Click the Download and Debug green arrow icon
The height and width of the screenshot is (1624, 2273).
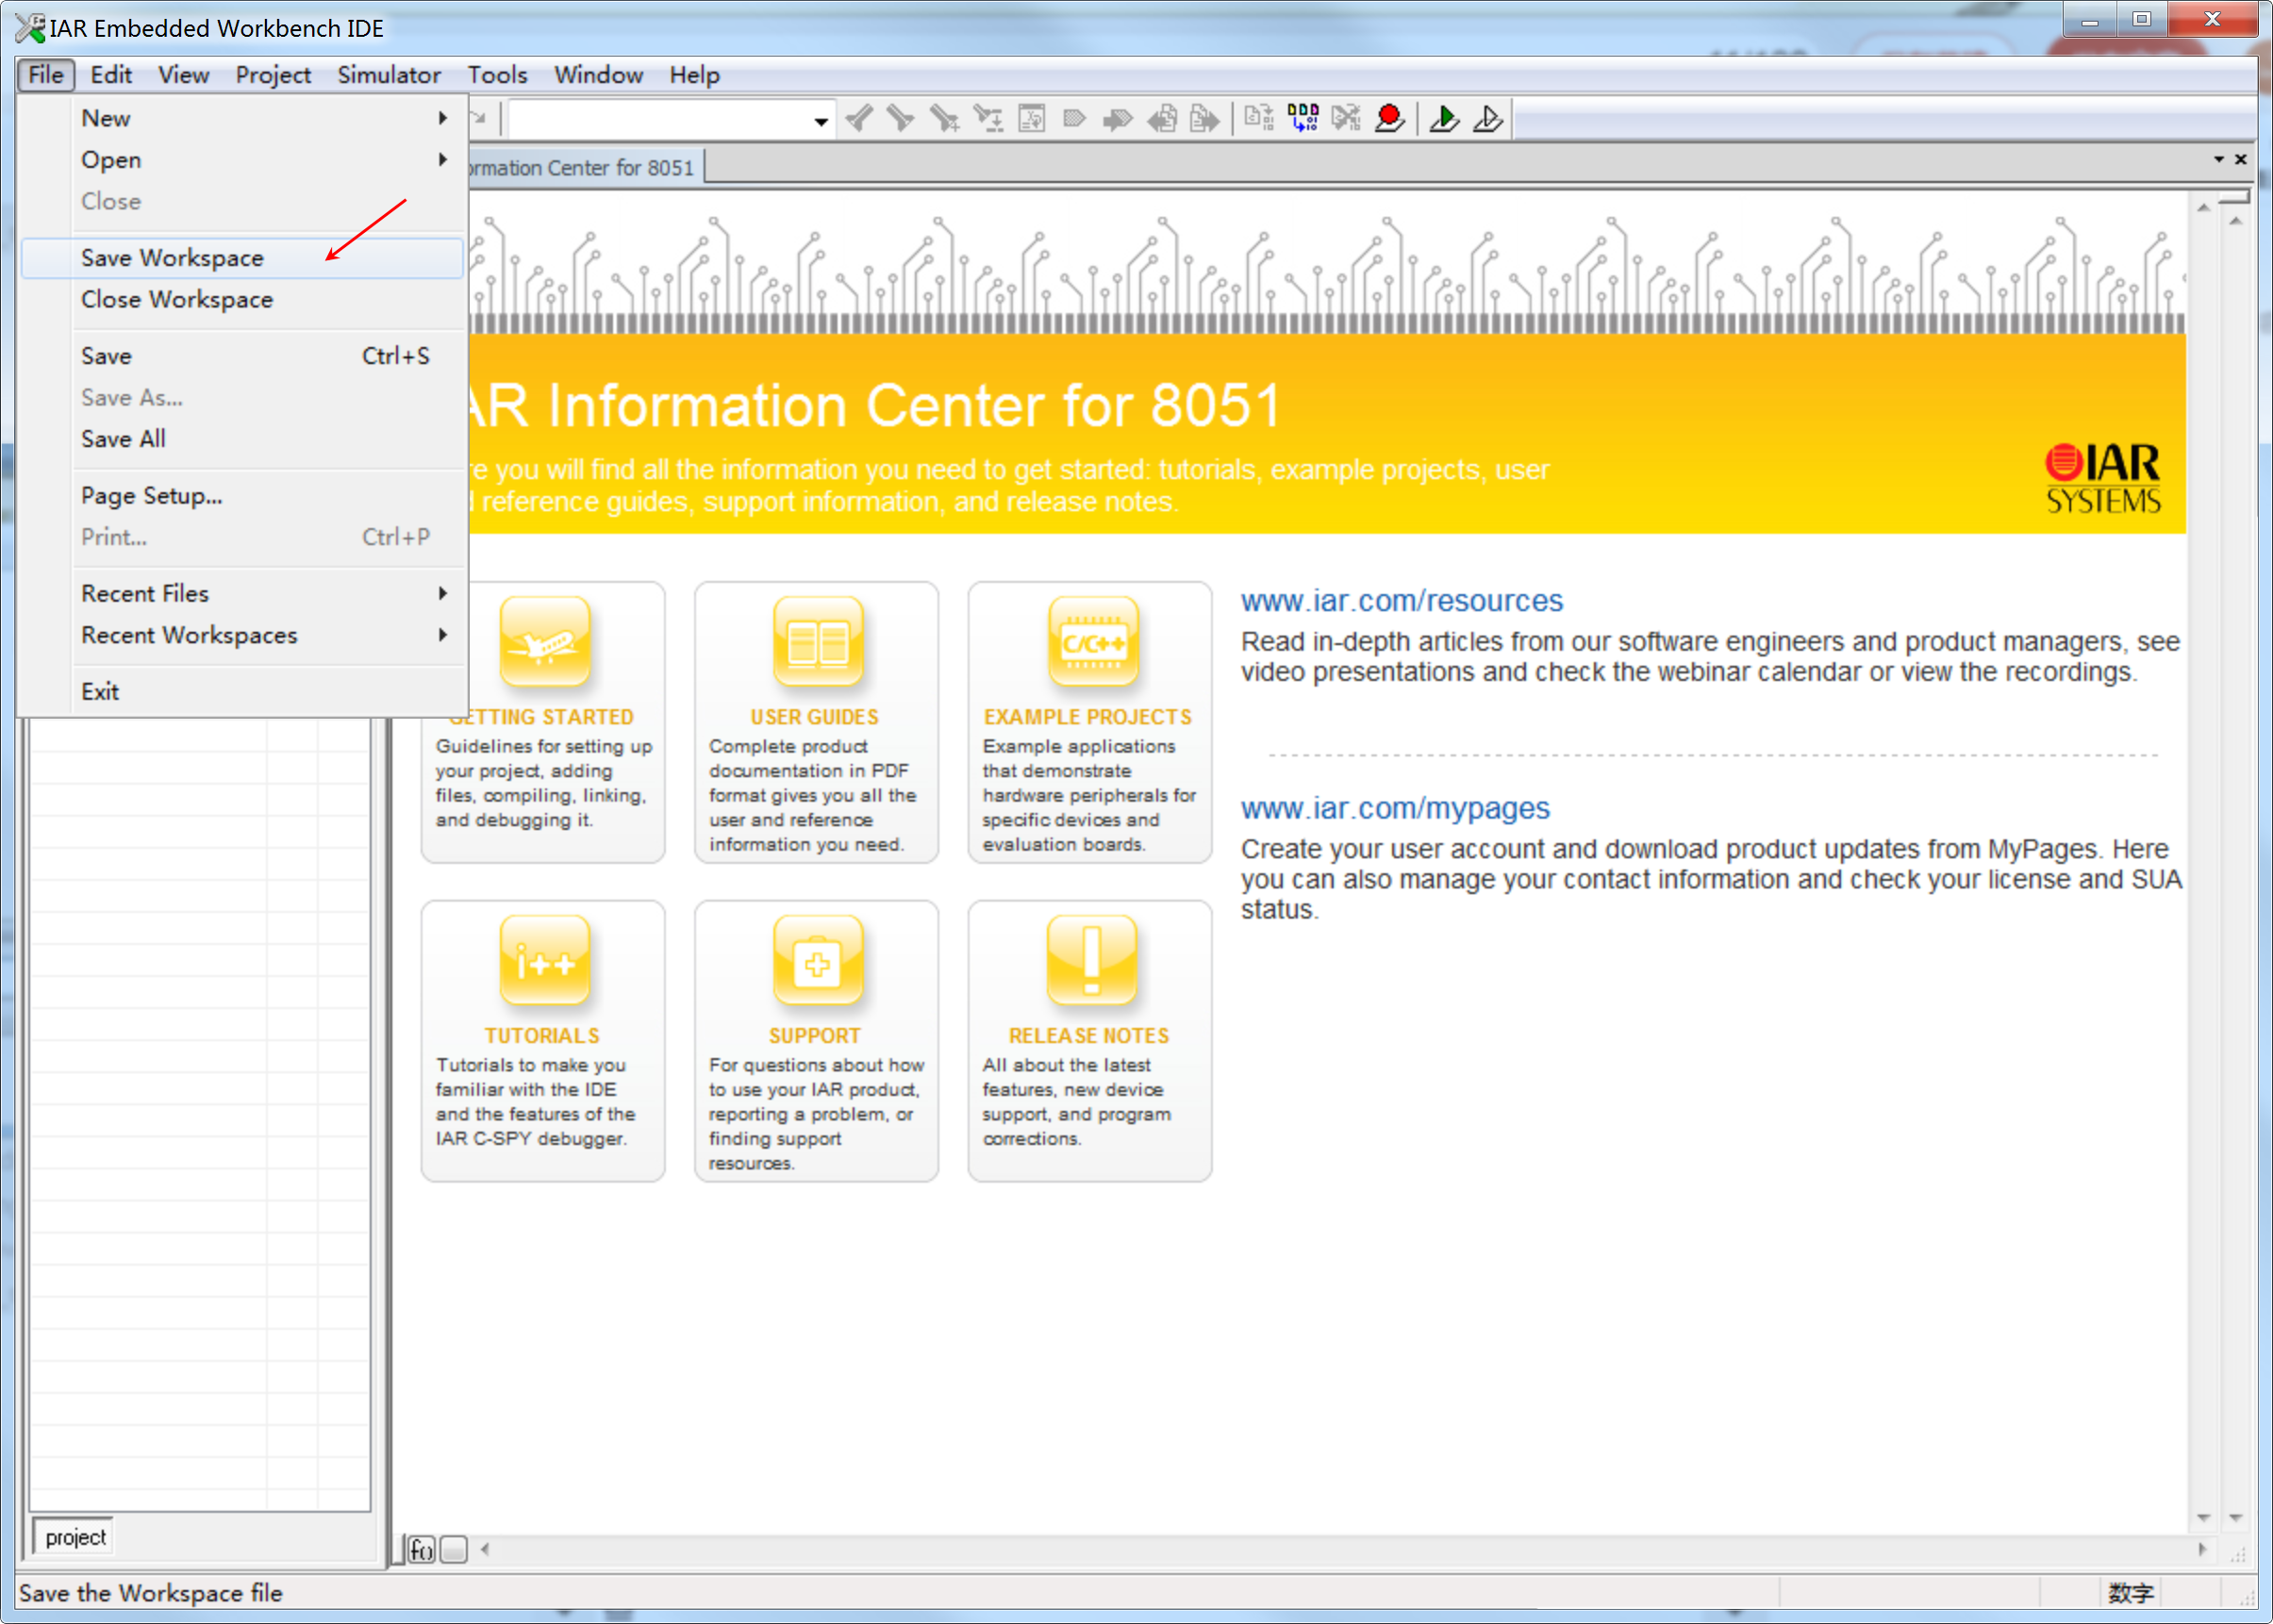pos(1443,119)
